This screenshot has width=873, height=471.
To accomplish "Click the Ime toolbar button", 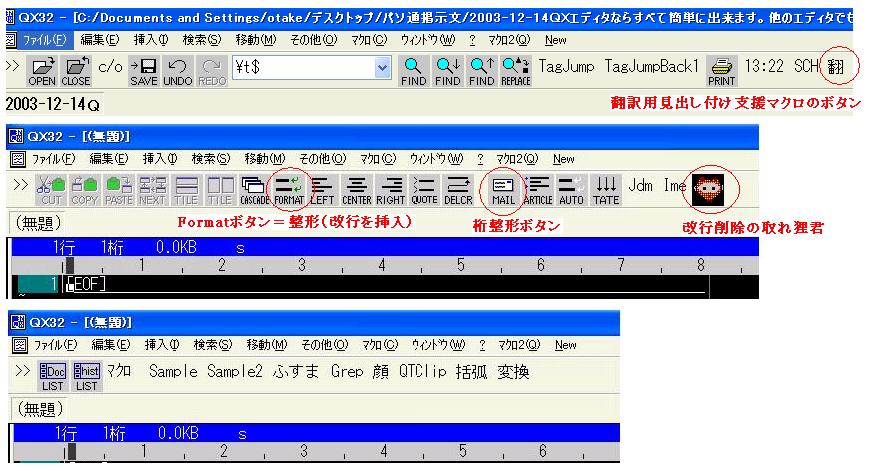I will pos(675,185).
